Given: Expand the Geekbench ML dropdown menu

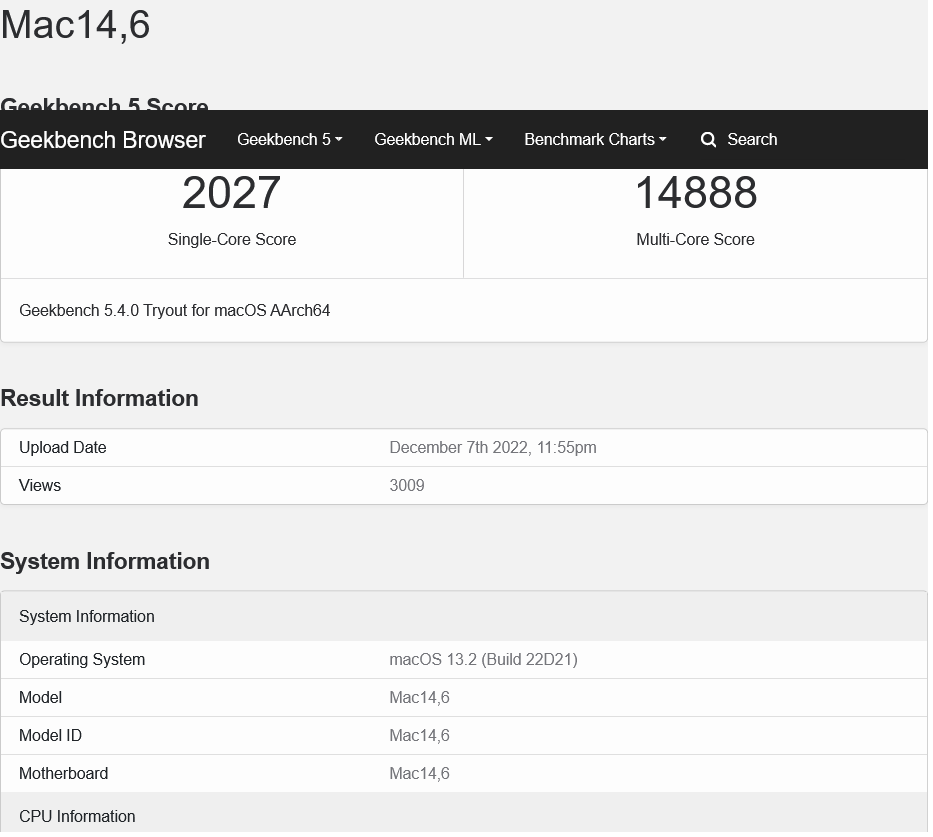Looking at the screenshot, I should pos(433,140).
